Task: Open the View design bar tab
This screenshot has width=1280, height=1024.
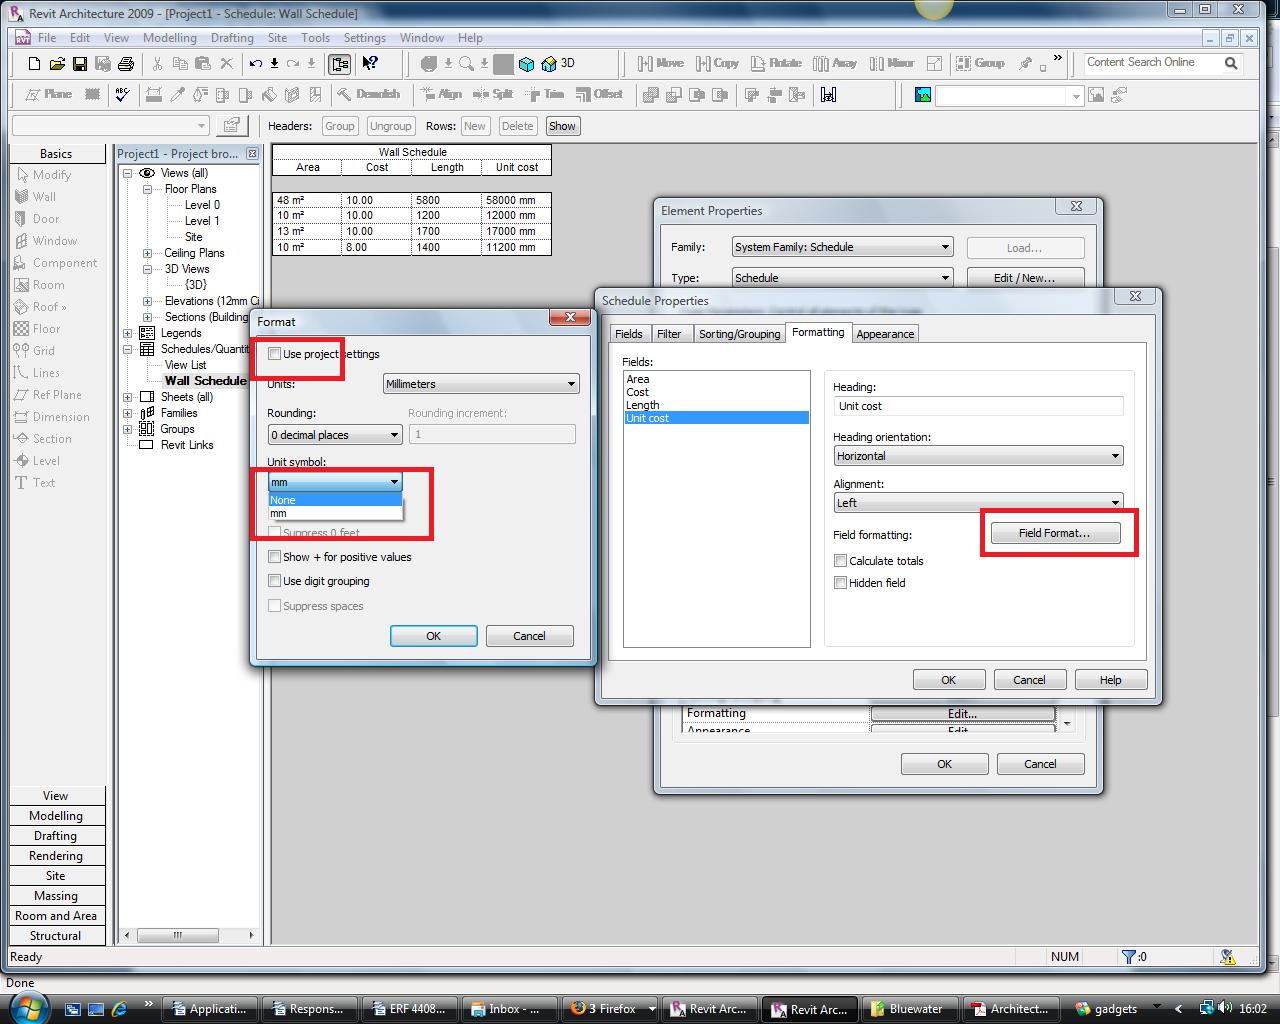Action: click(x=56, y=796)
